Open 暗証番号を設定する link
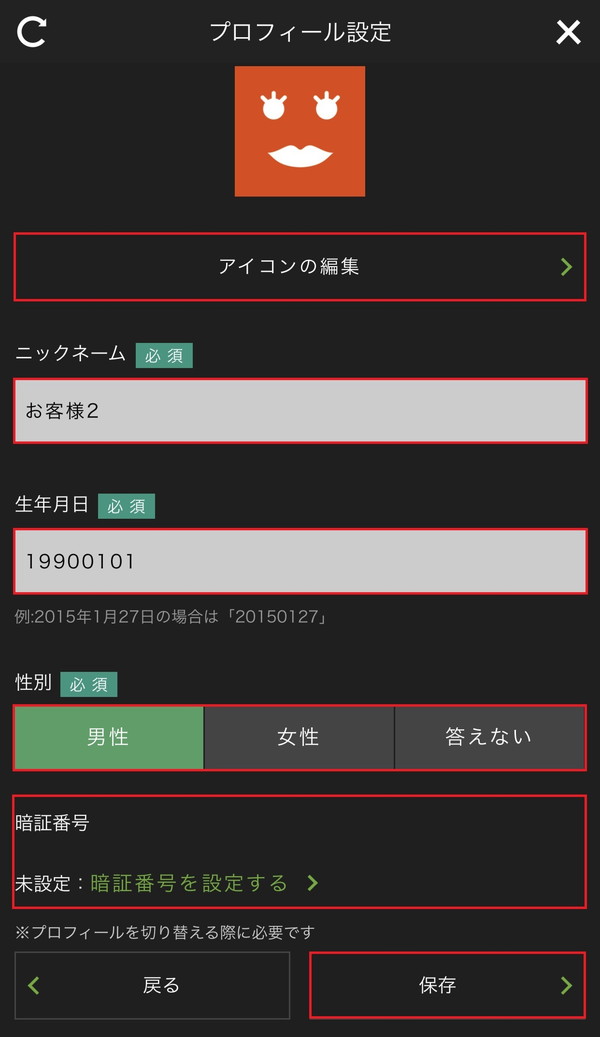This screenshot has width=600, height=1037. click(x=189, y=883)
